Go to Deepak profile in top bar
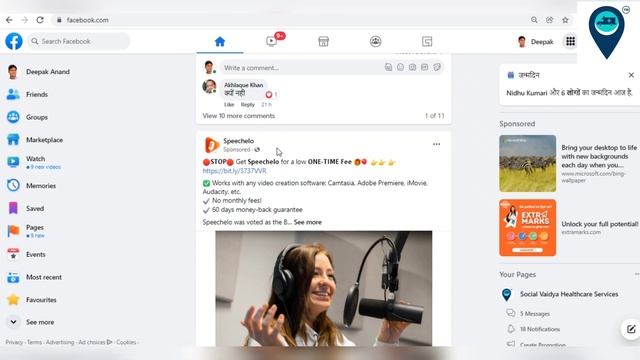The height and width of the screenshot is (360, 640). click(x=535, y=41)
